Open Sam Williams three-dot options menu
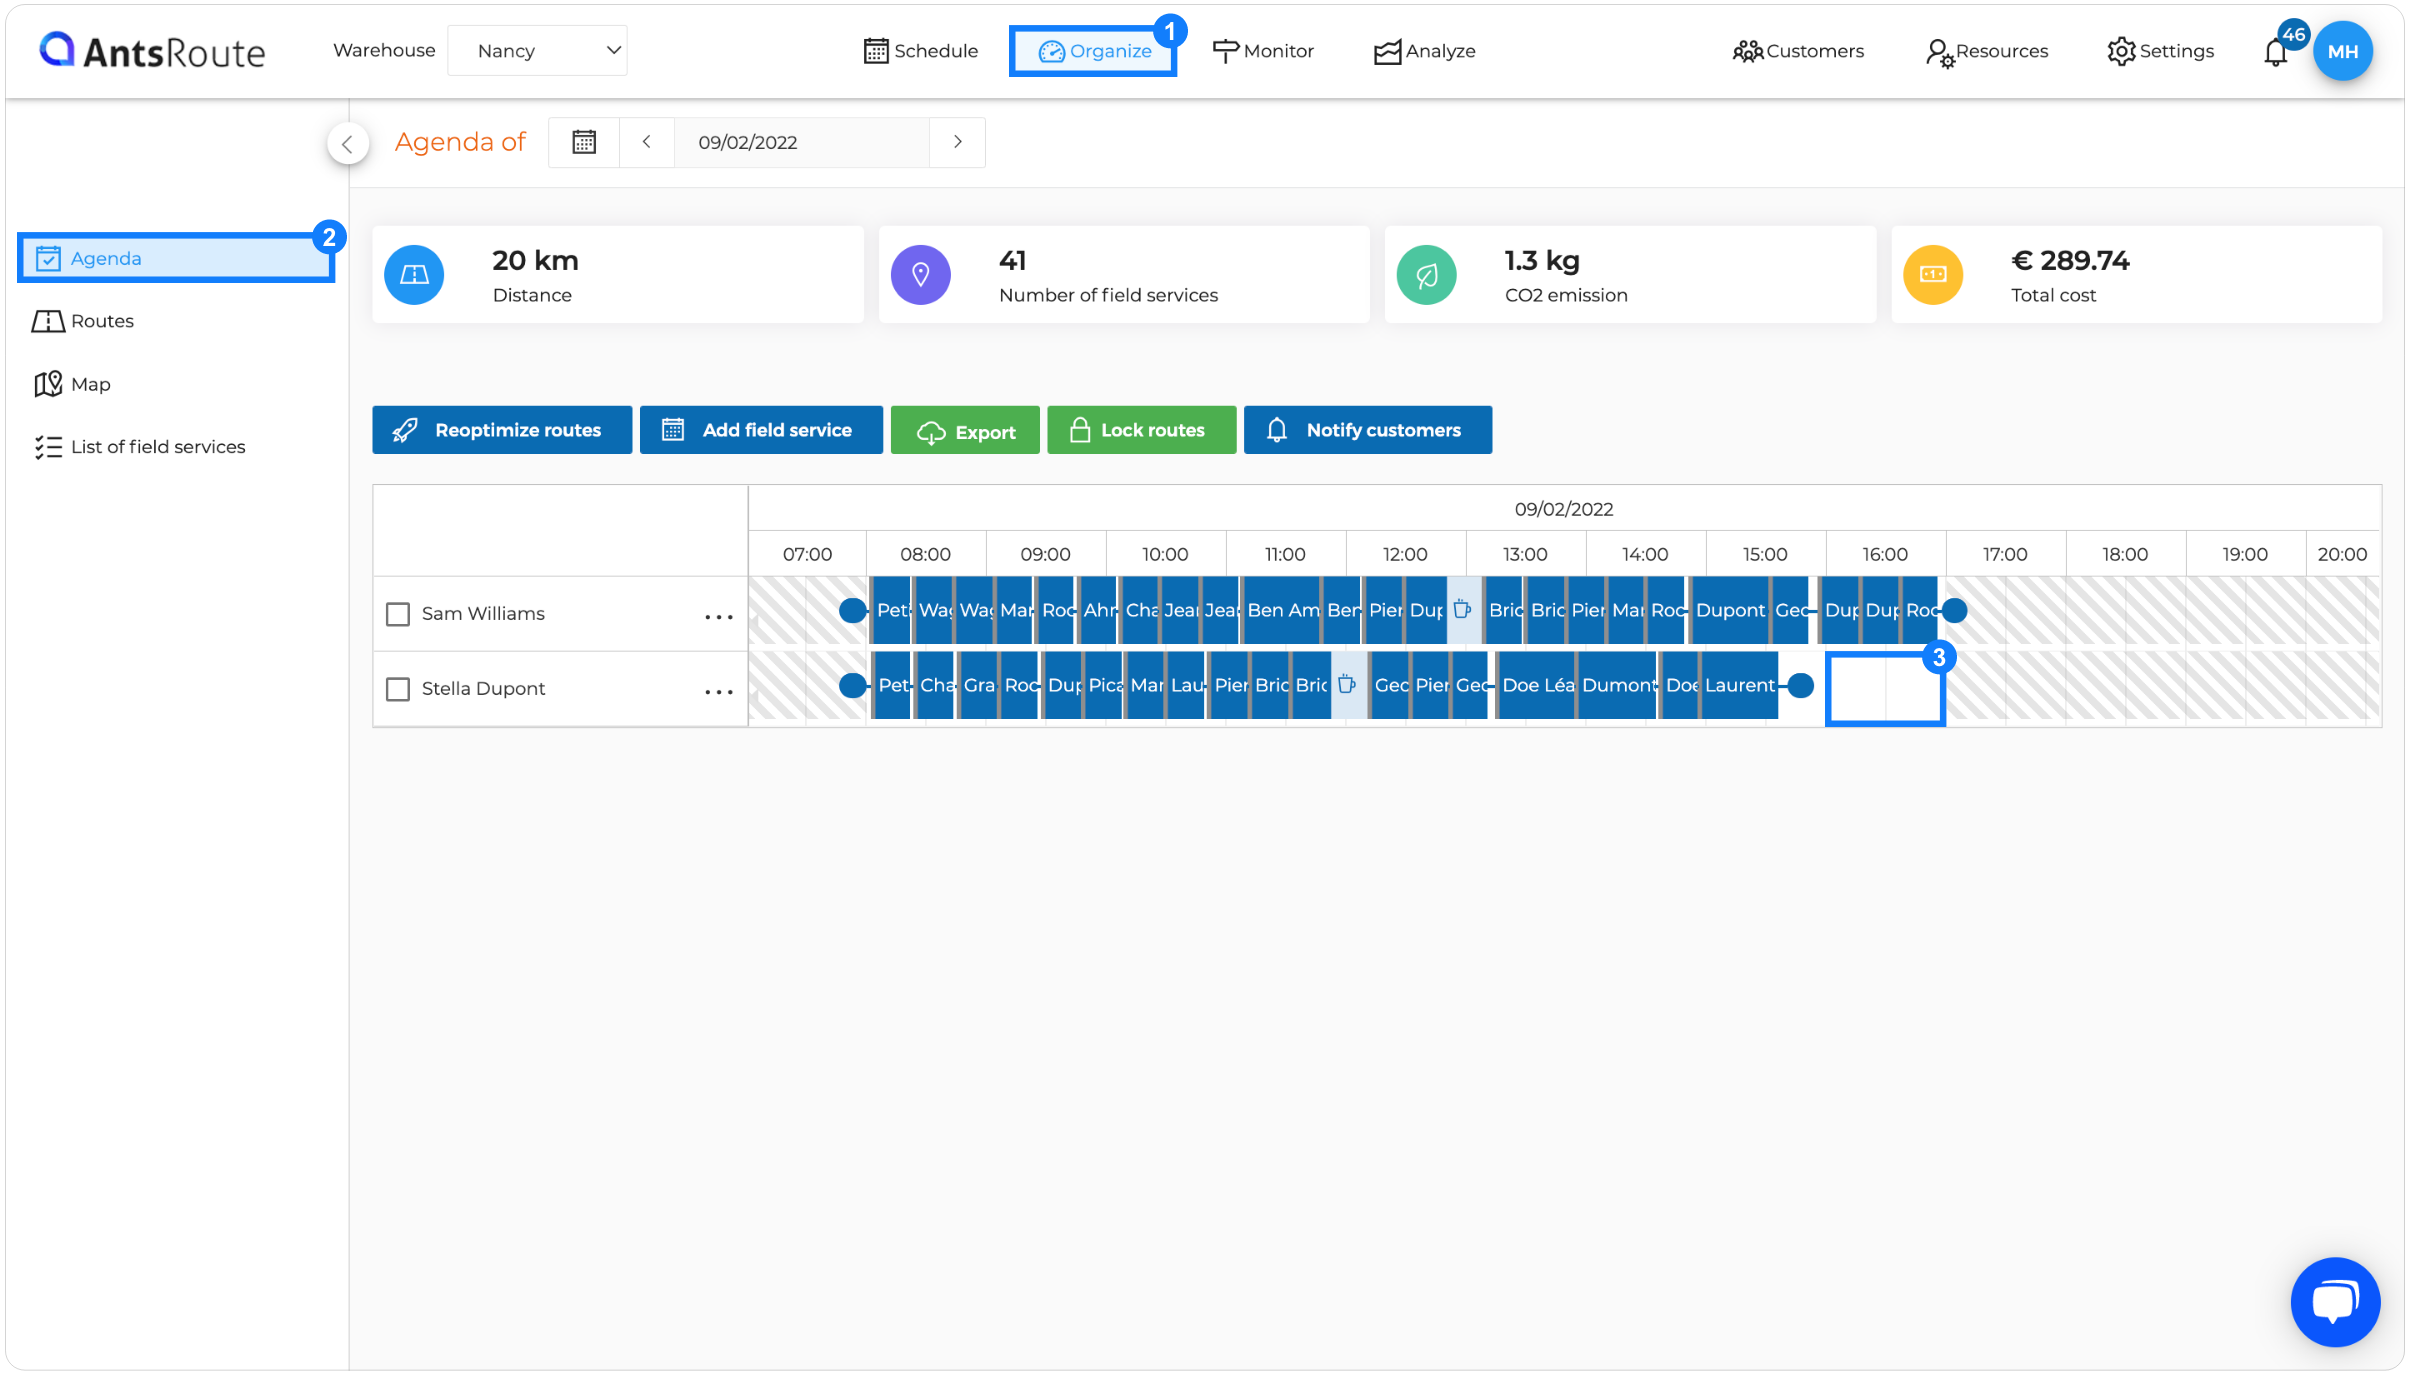Screen dimensions: 2409x1374 point(719,617)
